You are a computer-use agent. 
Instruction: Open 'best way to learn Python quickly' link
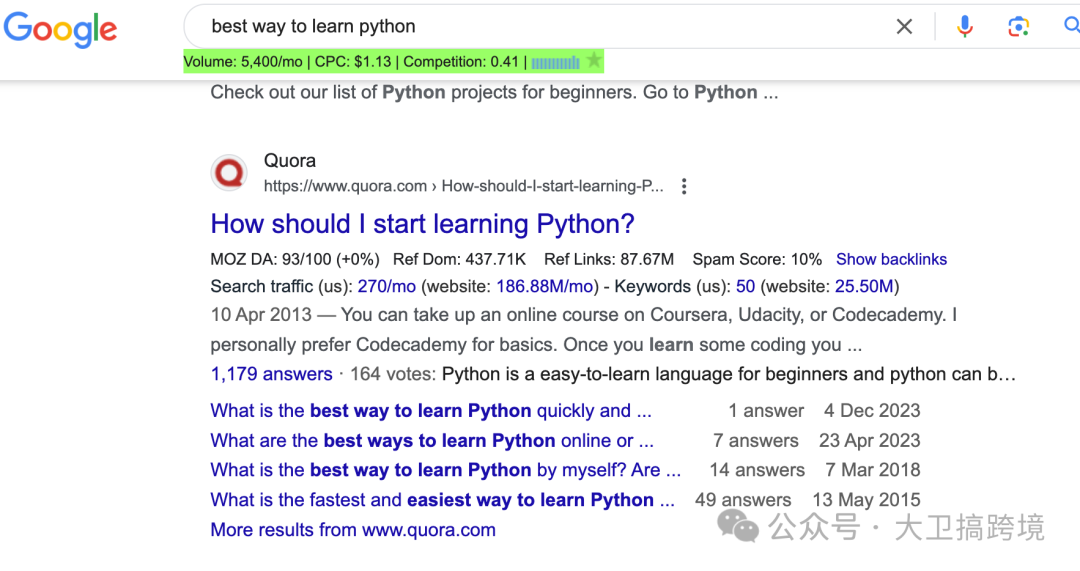click(x=430, y=411)
